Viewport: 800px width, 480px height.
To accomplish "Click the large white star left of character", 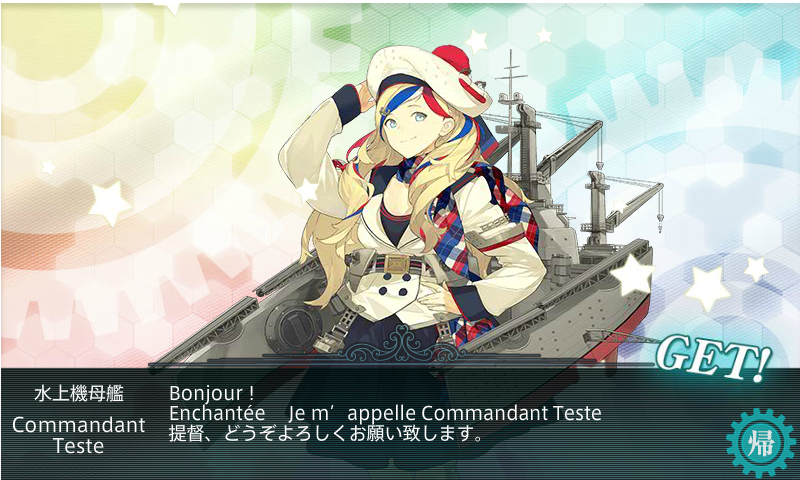I will coord(109,203).
